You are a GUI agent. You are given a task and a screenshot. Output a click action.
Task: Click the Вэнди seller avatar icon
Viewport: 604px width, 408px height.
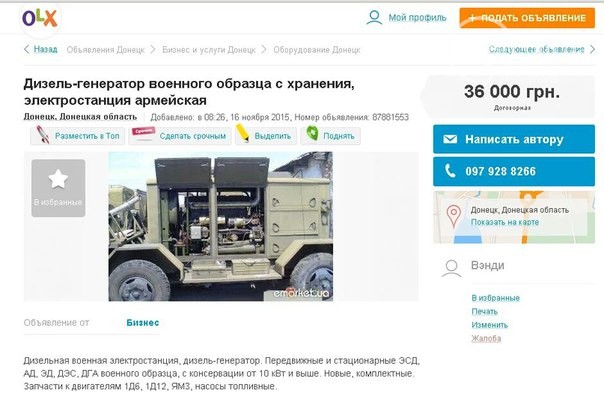point(451,269)
